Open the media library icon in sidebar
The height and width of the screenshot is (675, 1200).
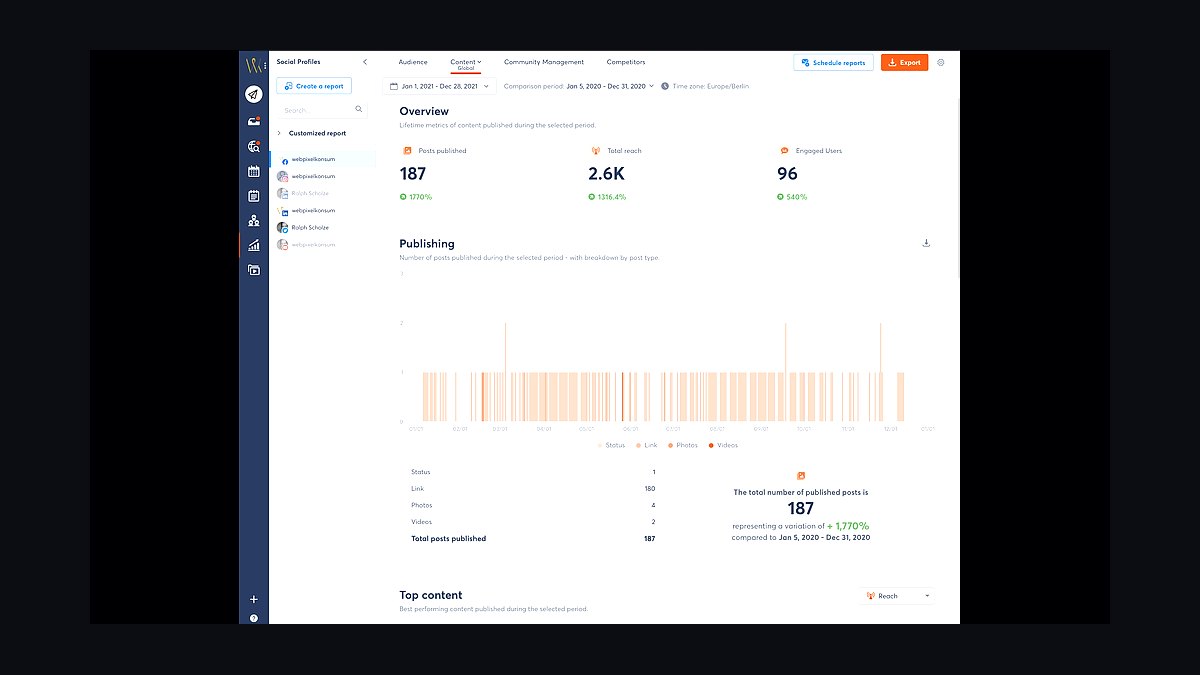point(254,270)
